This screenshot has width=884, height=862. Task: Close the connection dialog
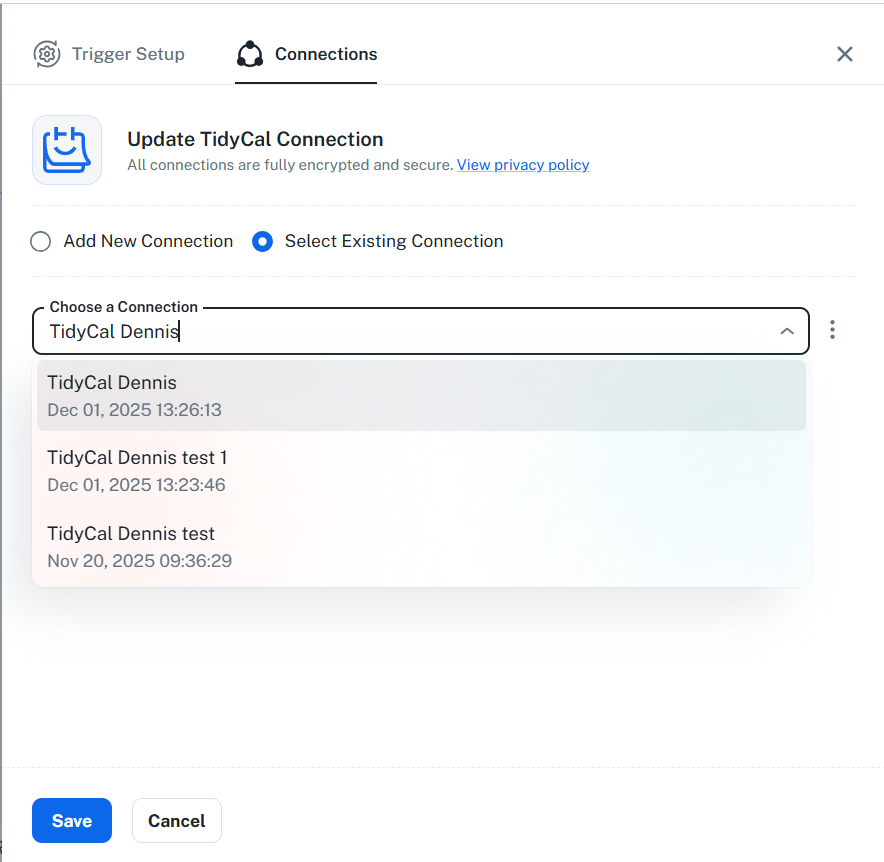[x=845, y=54]
